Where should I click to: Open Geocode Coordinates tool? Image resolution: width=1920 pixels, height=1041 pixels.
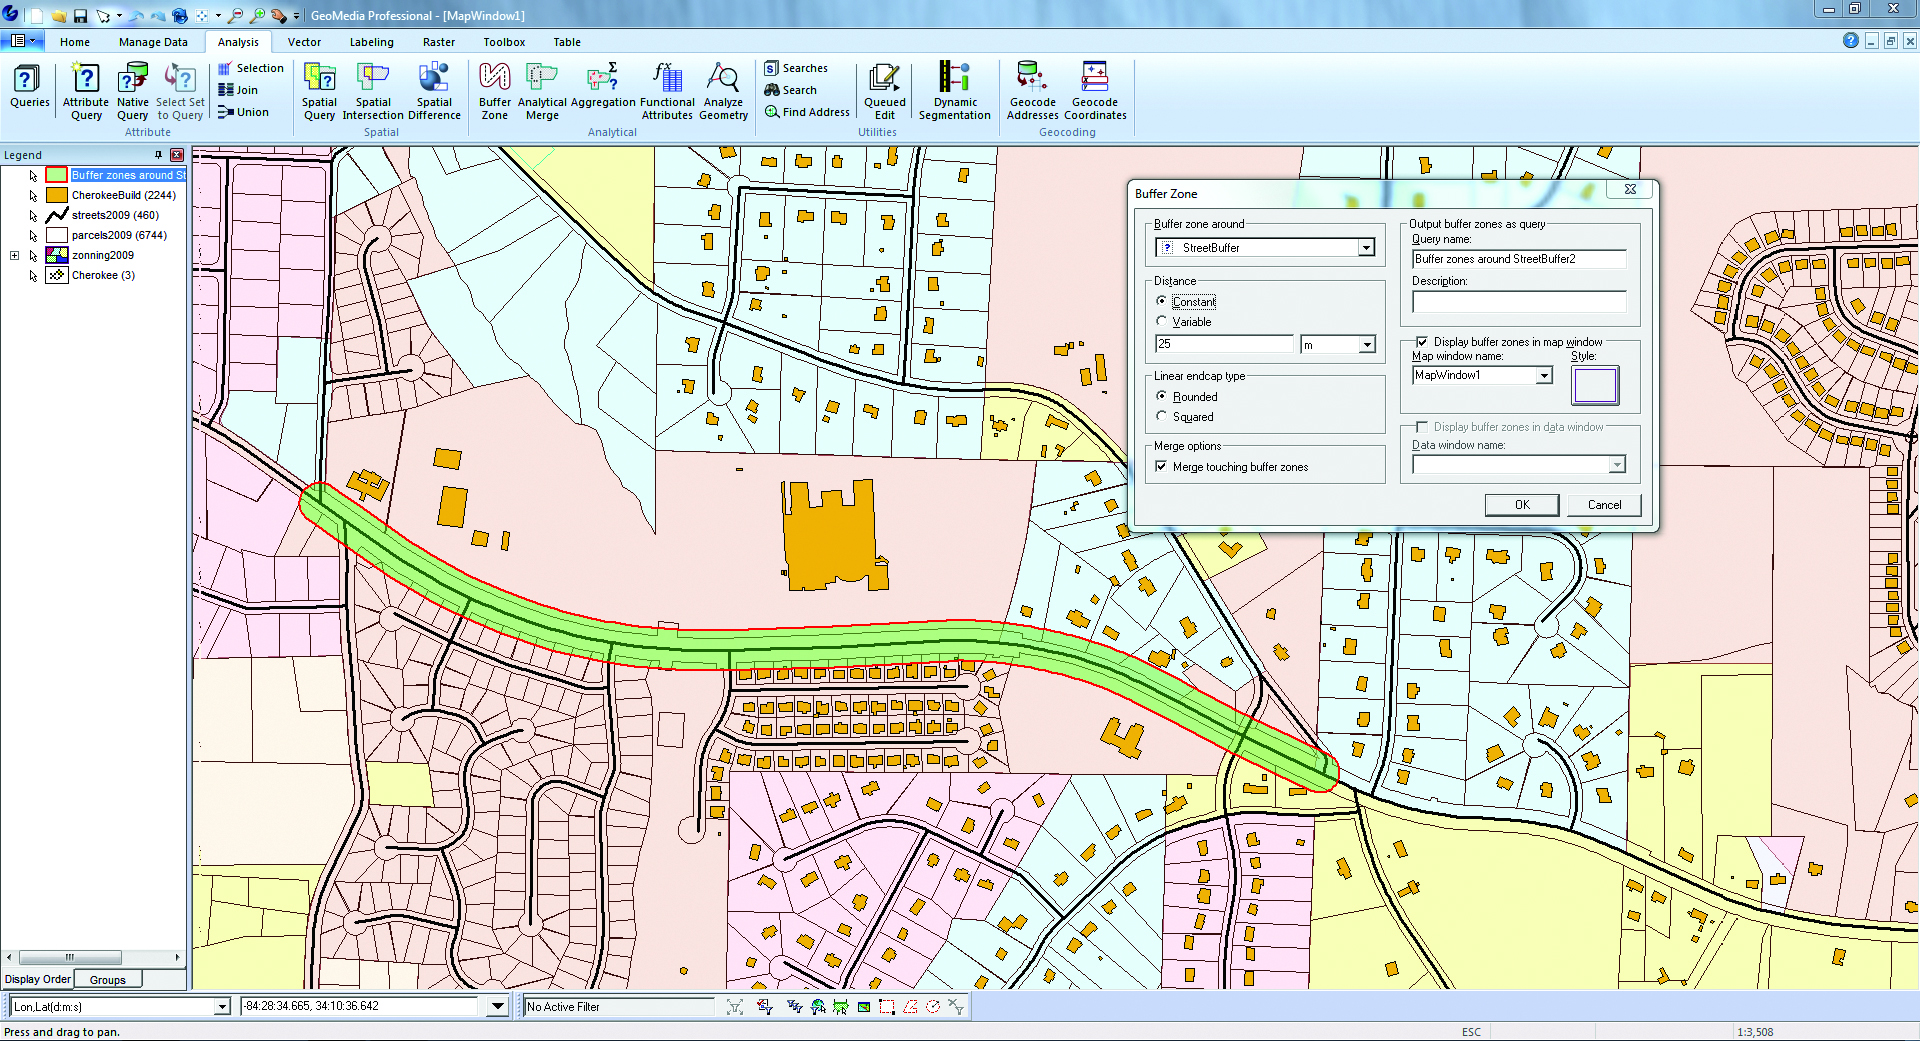1095,91
